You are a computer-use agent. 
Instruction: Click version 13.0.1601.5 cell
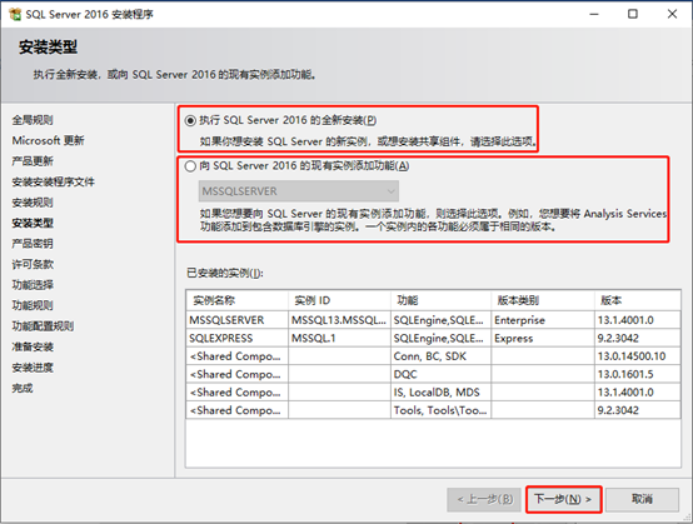pos(637,374)
